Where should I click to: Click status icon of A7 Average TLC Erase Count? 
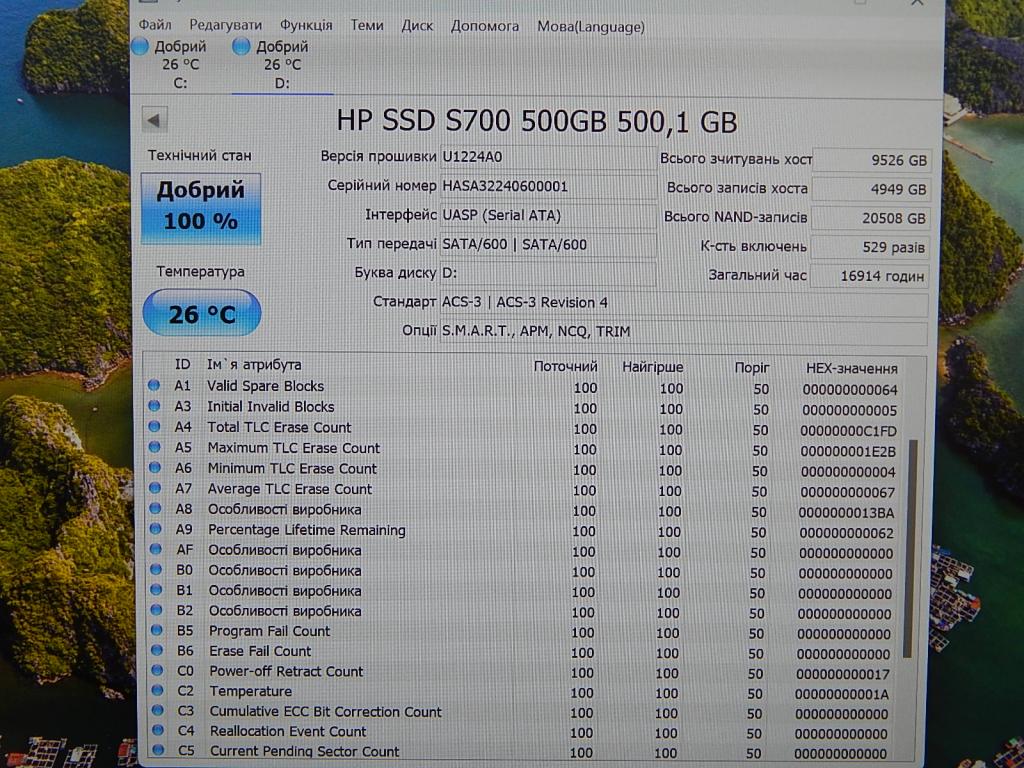tap(155, 488)
